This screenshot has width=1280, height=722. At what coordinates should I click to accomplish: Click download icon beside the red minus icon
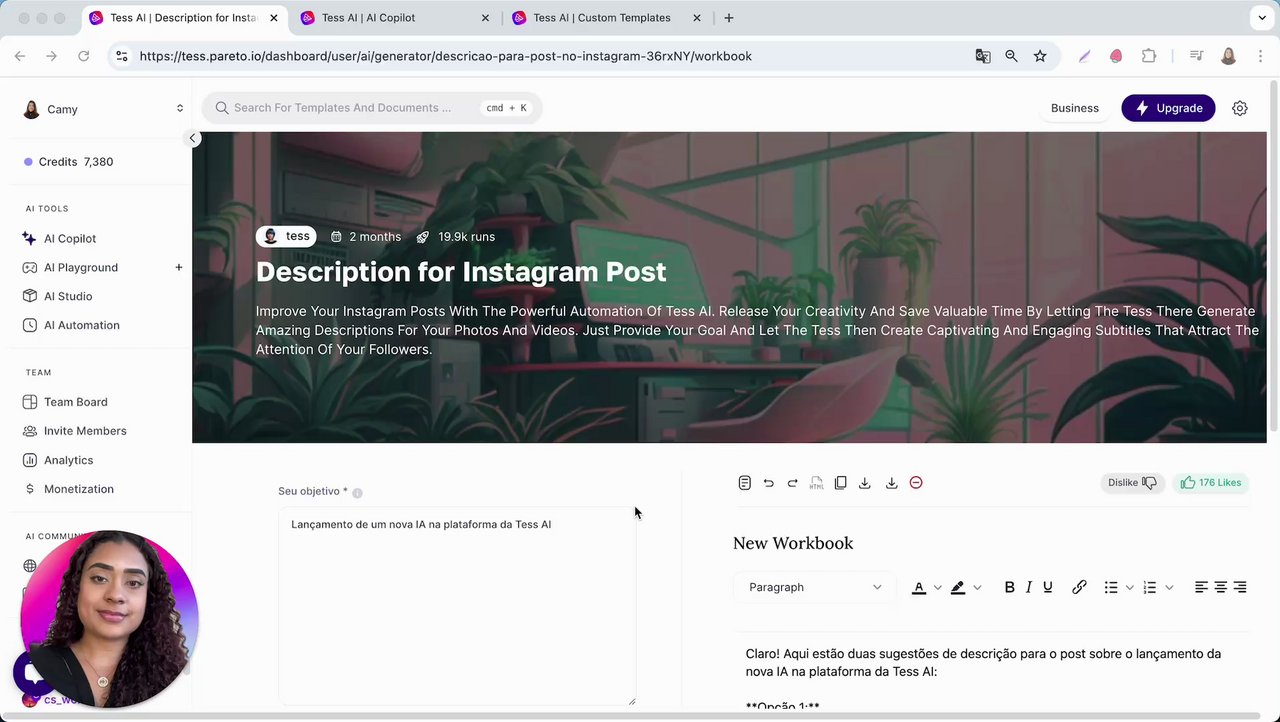[x=891, y=483]
